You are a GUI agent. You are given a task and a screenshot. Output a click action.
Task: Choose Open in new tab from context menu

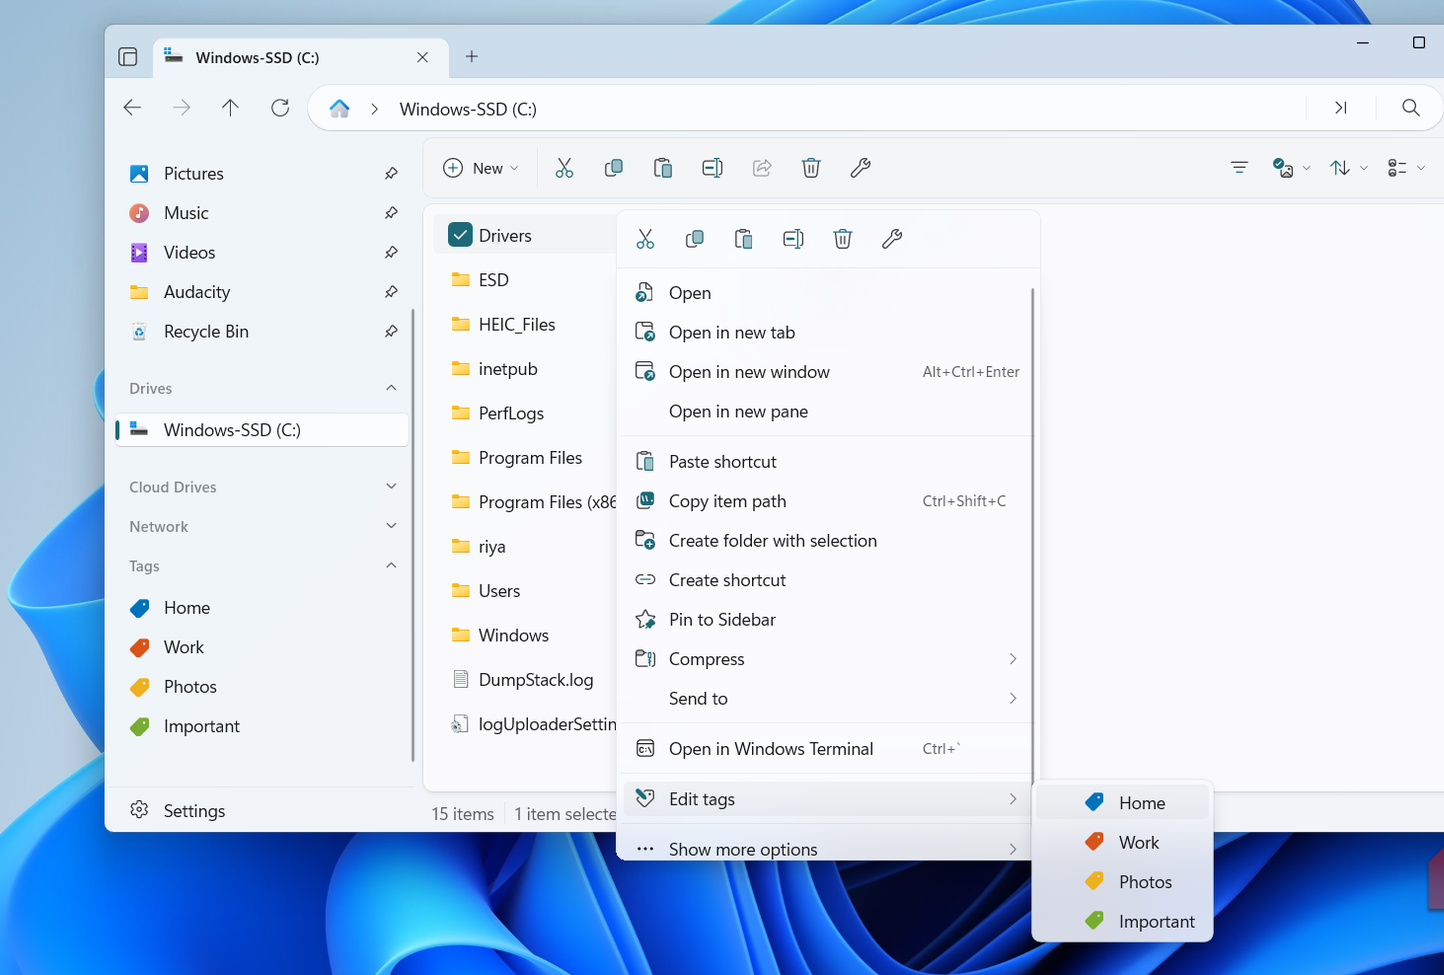[x=732, y=331]
